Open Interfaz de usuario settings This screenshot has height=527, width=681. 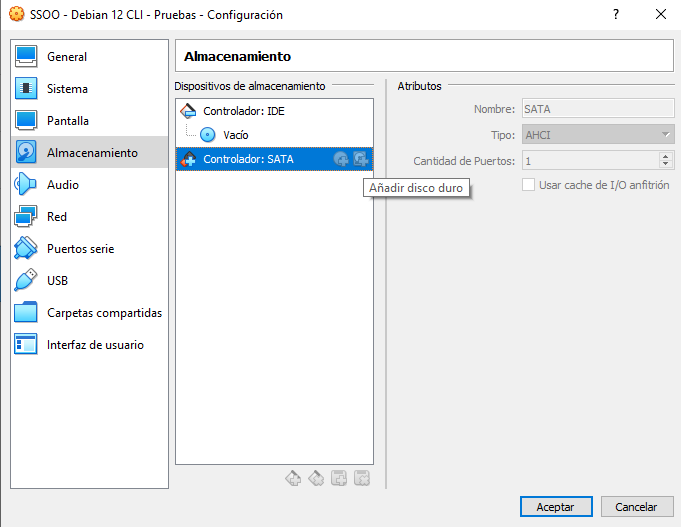point(95,345)
